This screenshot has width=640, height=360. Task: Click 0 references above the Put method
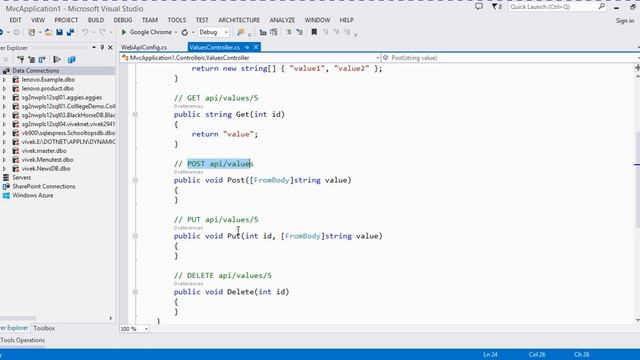pyautogui.click(x=188, y=228)
